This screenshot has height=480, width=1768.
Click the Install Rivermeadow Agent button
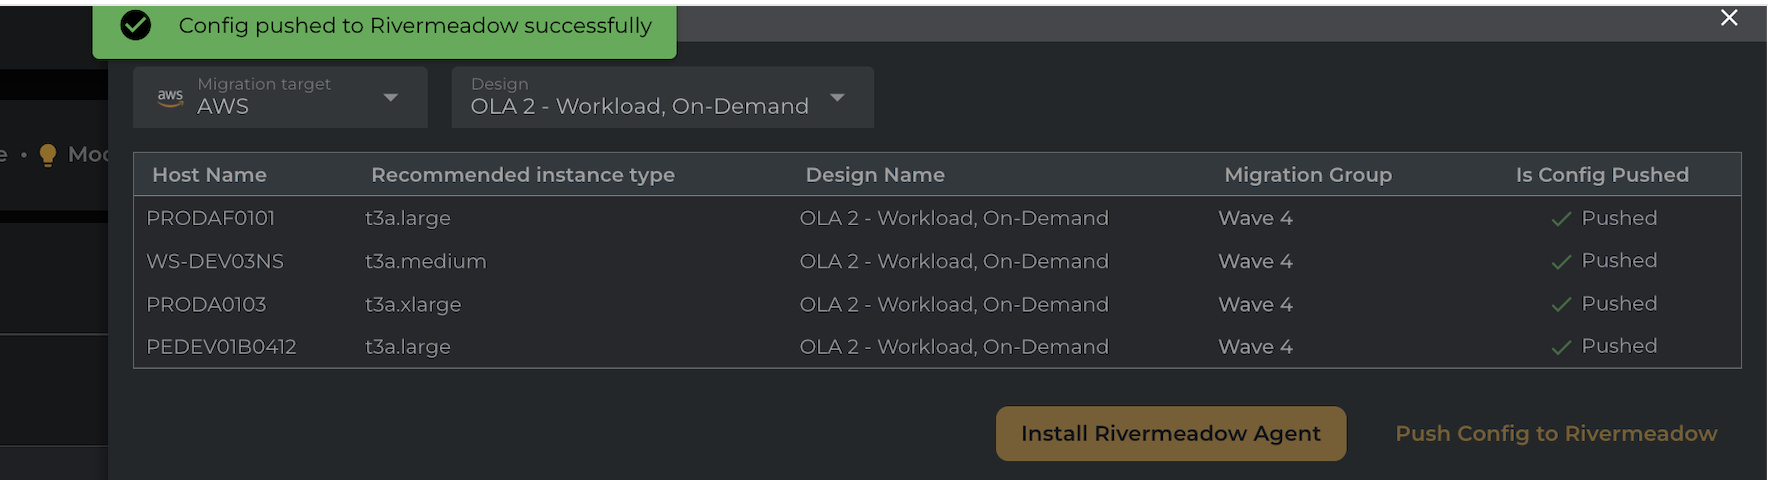1170,433
